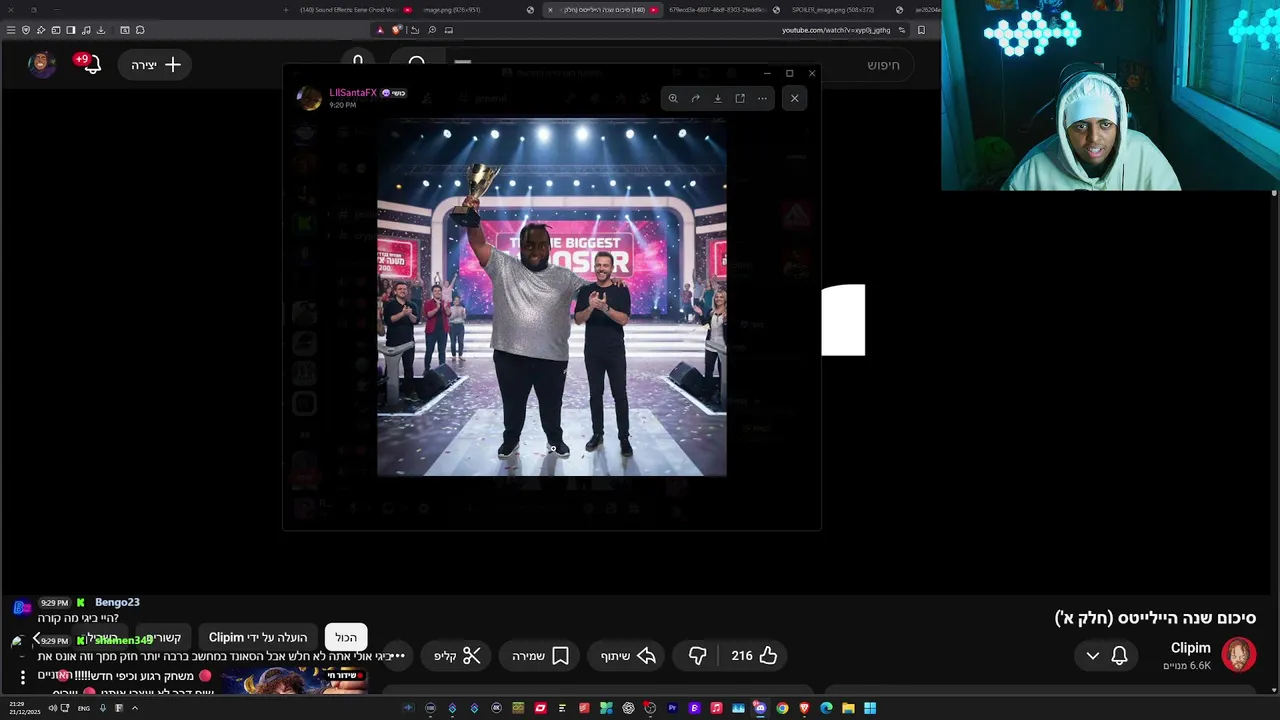Open File Explorer from the taskbar
1280x720 pixels.
click(x=848, y=708)
